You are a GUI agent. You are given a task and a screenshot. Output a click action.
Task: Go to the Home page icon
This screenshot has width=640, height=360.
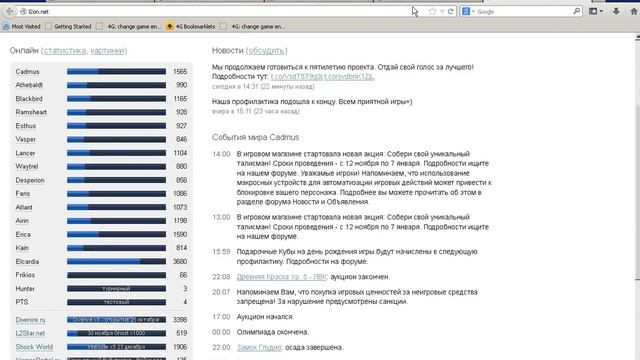(x=634, y=11)
